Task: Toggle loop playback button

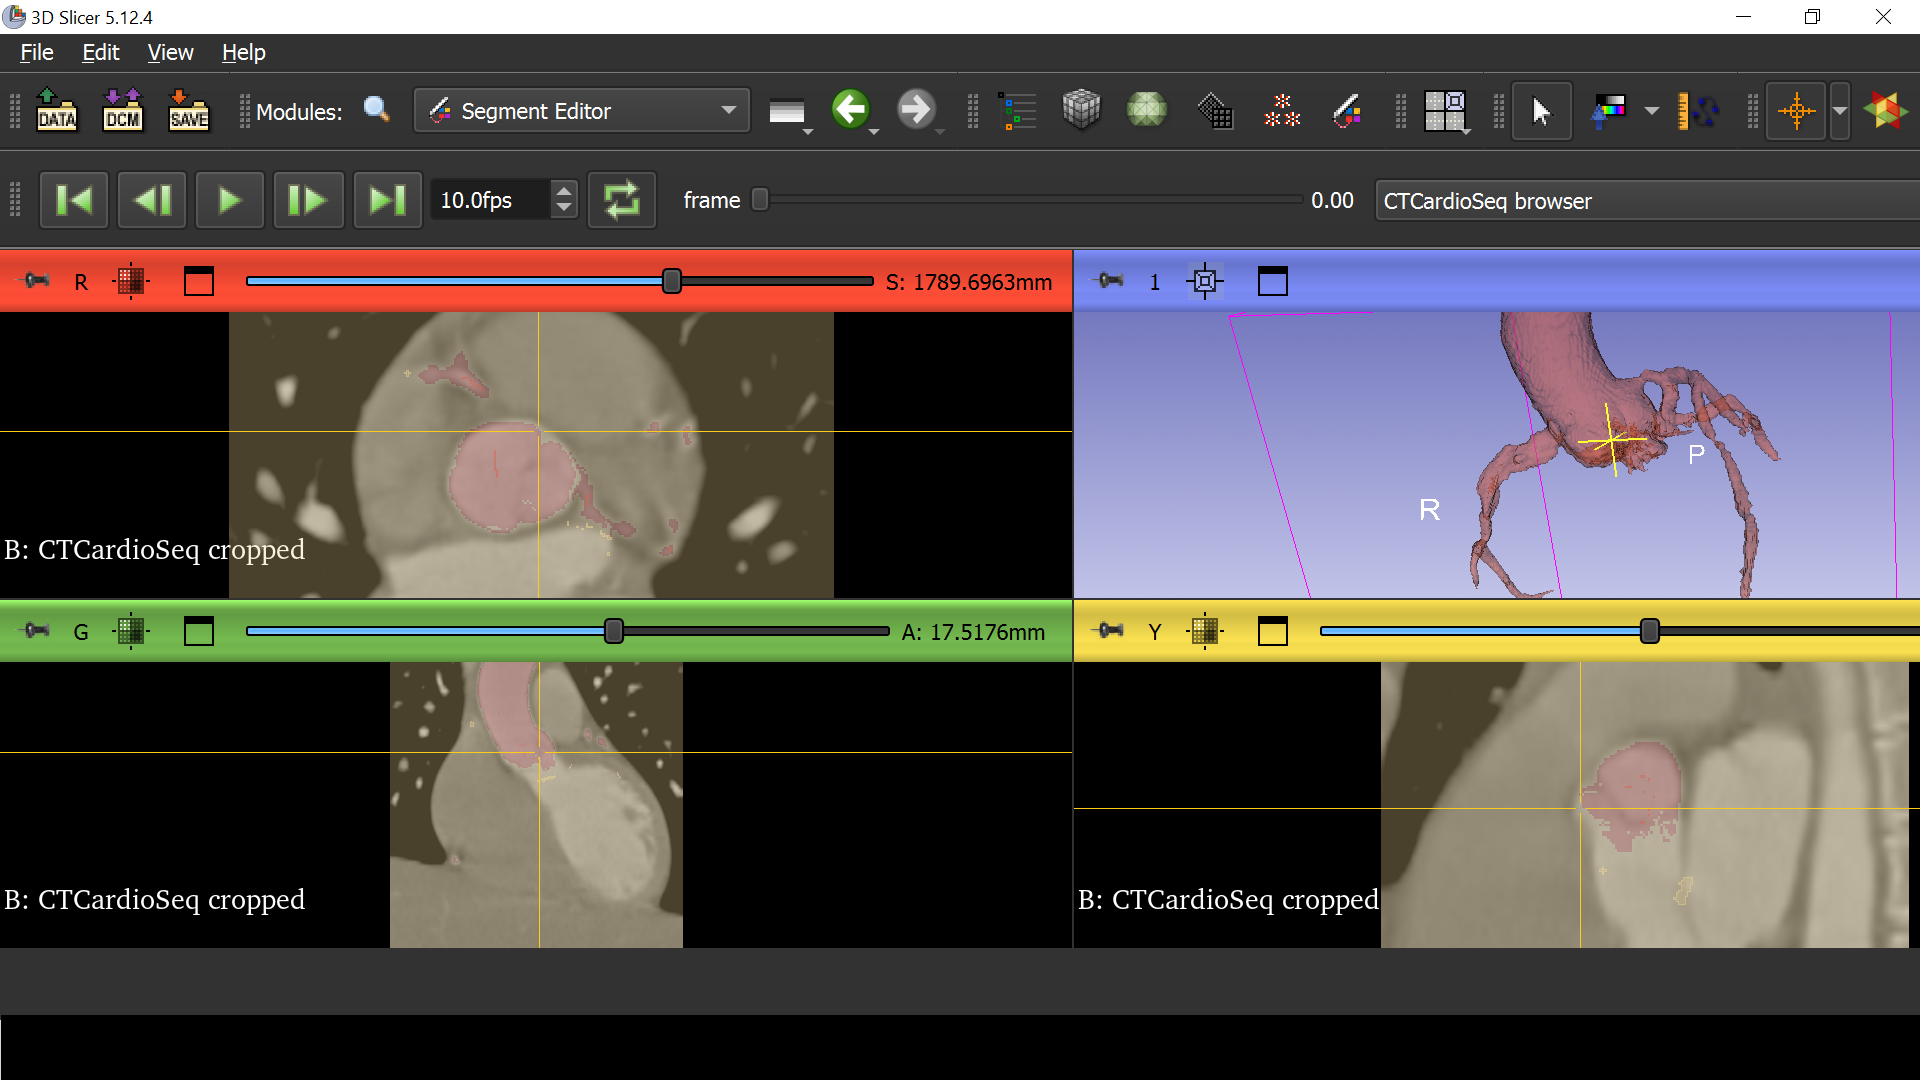Action: click(x=622, y=200)
